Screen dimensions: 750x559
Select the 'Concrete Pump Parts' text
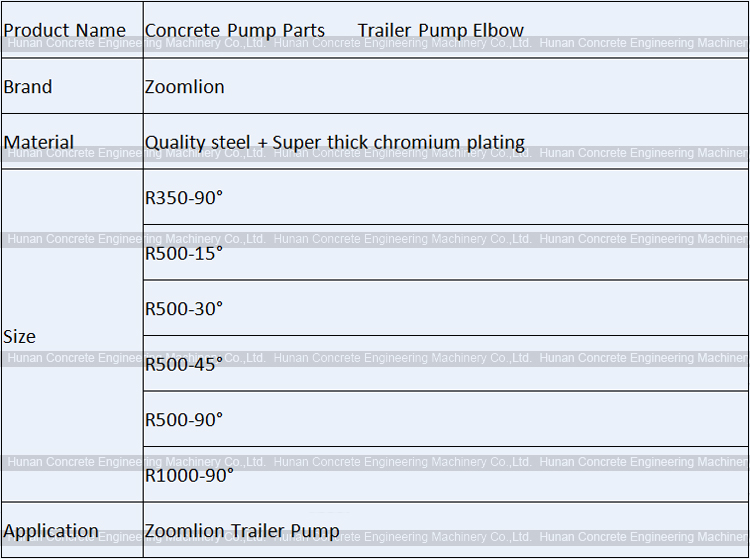coord(235,31)
